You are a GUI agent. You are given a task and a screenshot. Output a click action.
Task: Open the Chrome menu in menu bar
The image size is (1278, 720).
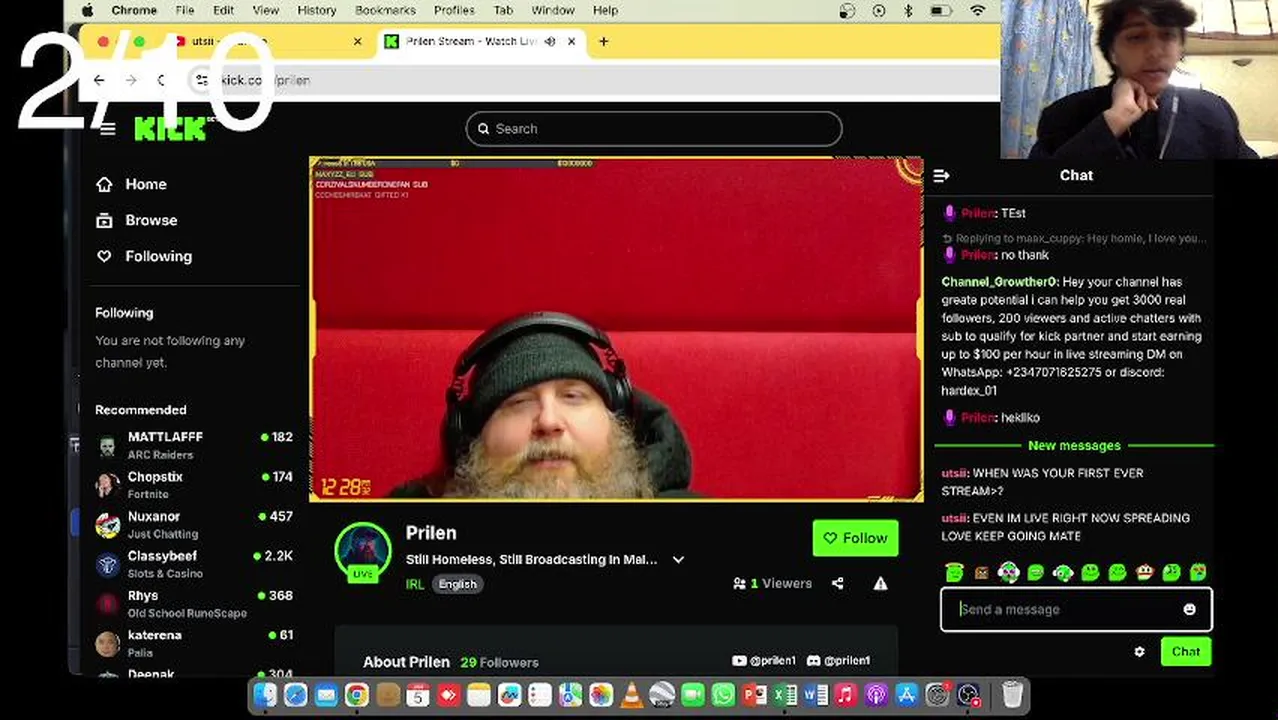point(134,10)
